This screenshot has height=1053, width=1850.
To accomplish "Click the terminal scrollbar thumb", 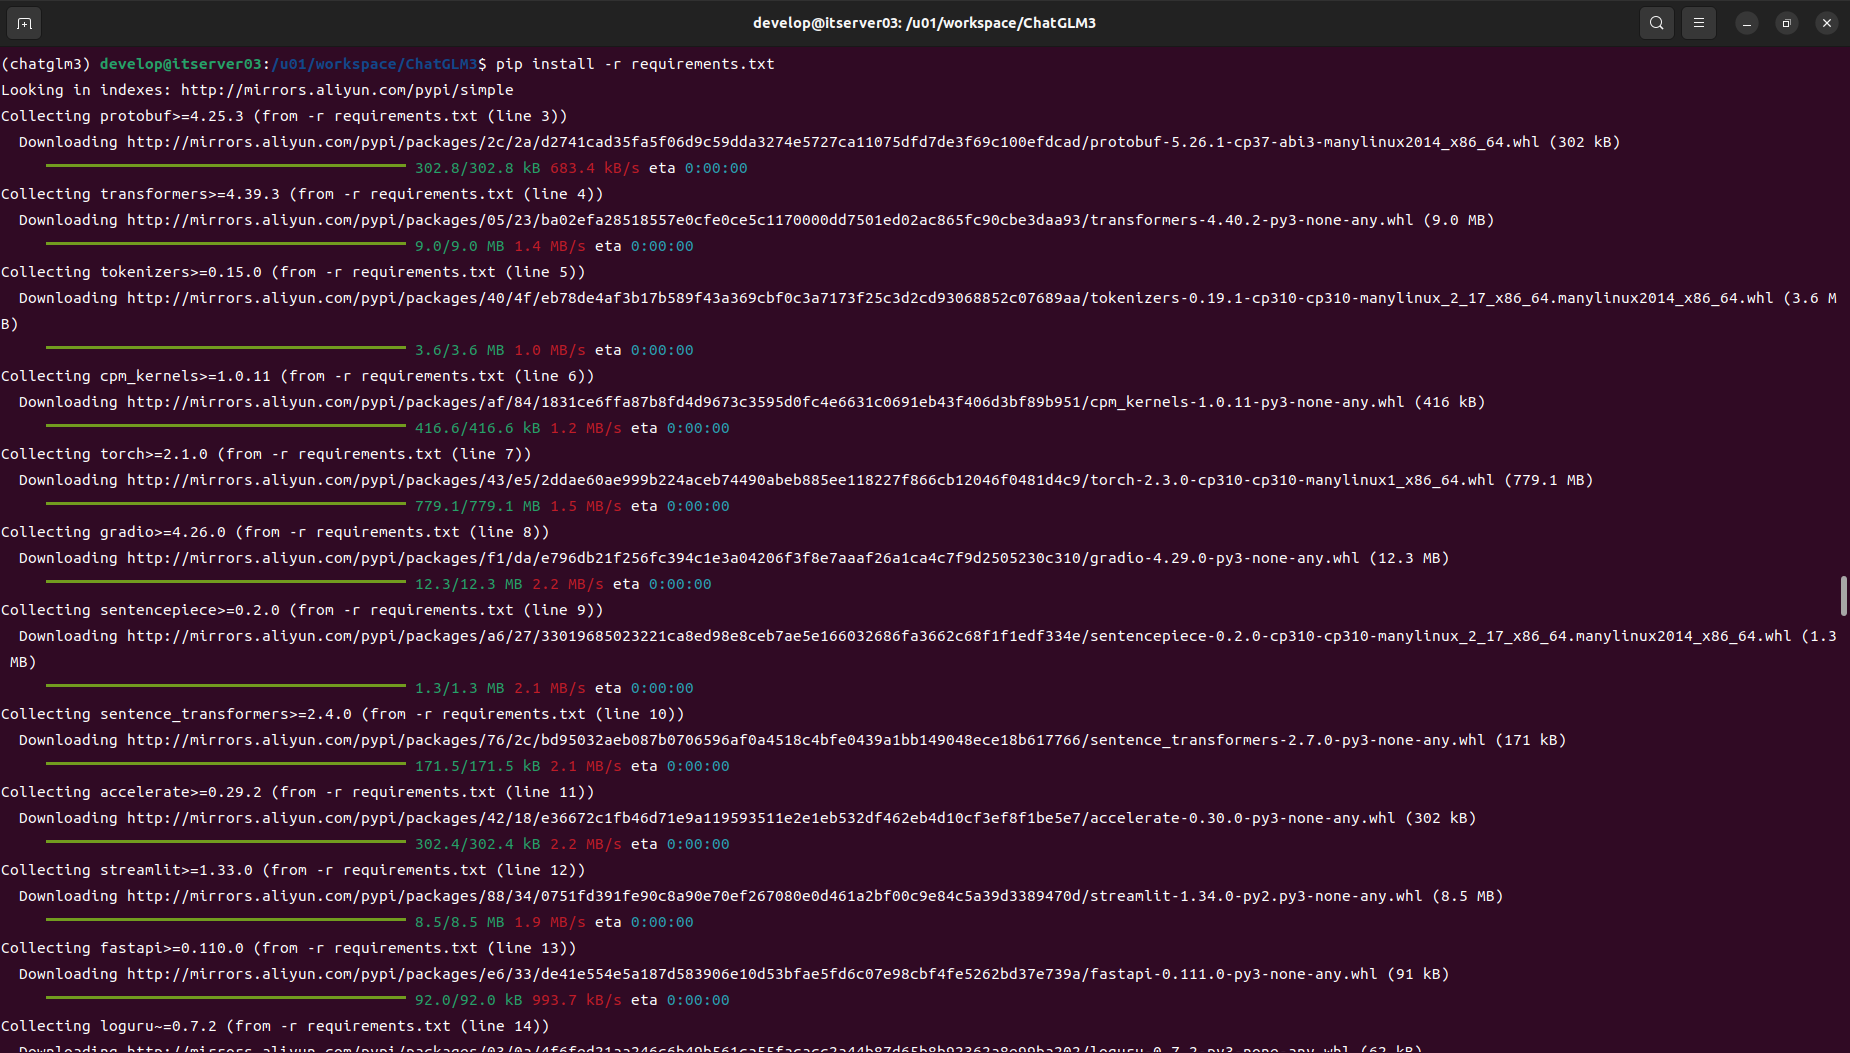I will tap(1843, 596).
